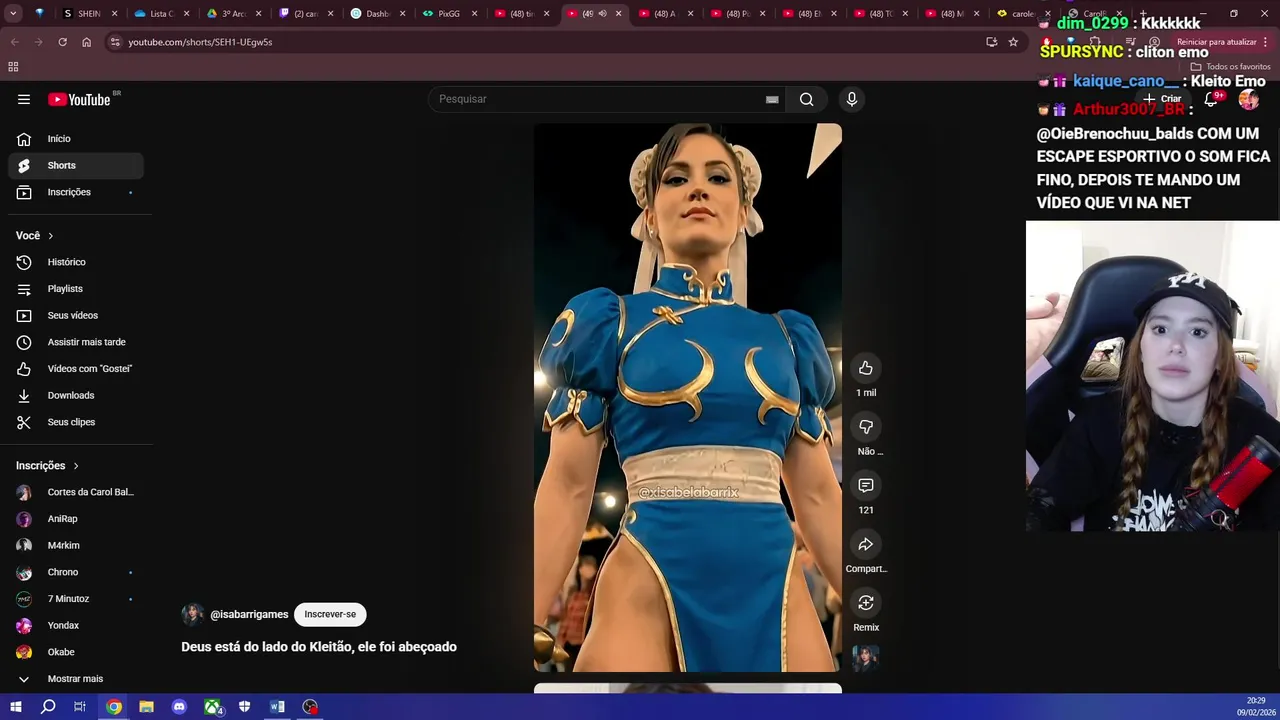Open Xbox app from the taskbar
Screen dimensions: 1280x720
point(212,707)
